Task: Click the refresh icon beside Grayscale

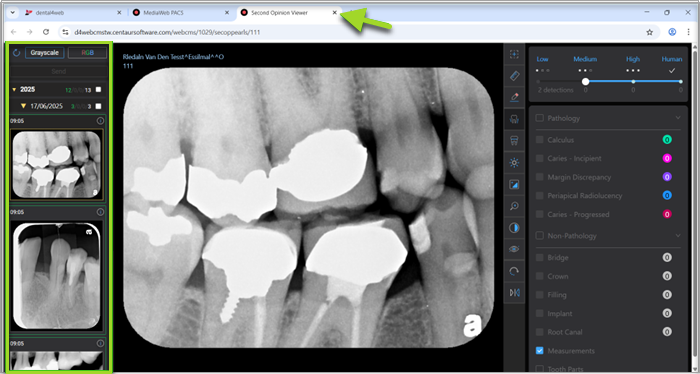Action: [17, 53]
